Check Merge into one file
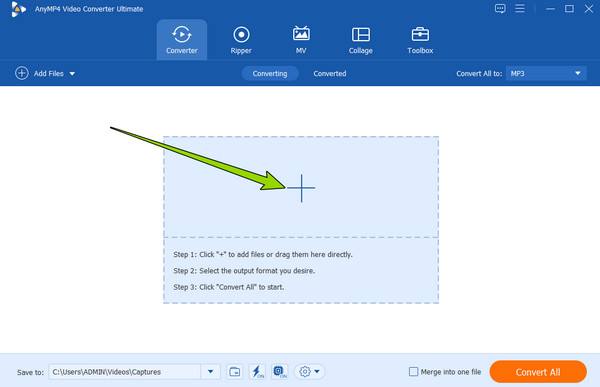 click(413, 372)
